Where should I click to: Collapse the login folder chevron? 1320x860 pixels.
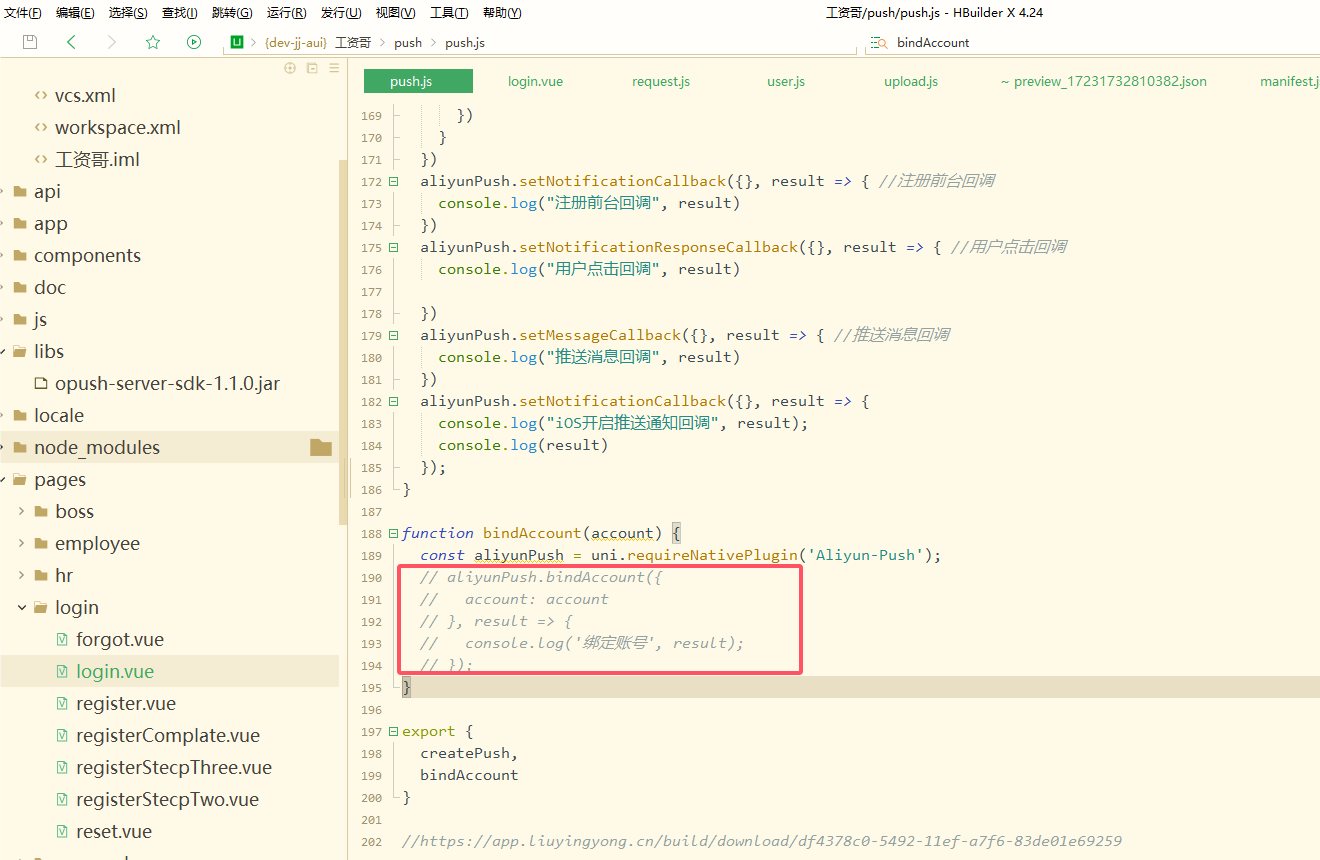coord(21,608)
